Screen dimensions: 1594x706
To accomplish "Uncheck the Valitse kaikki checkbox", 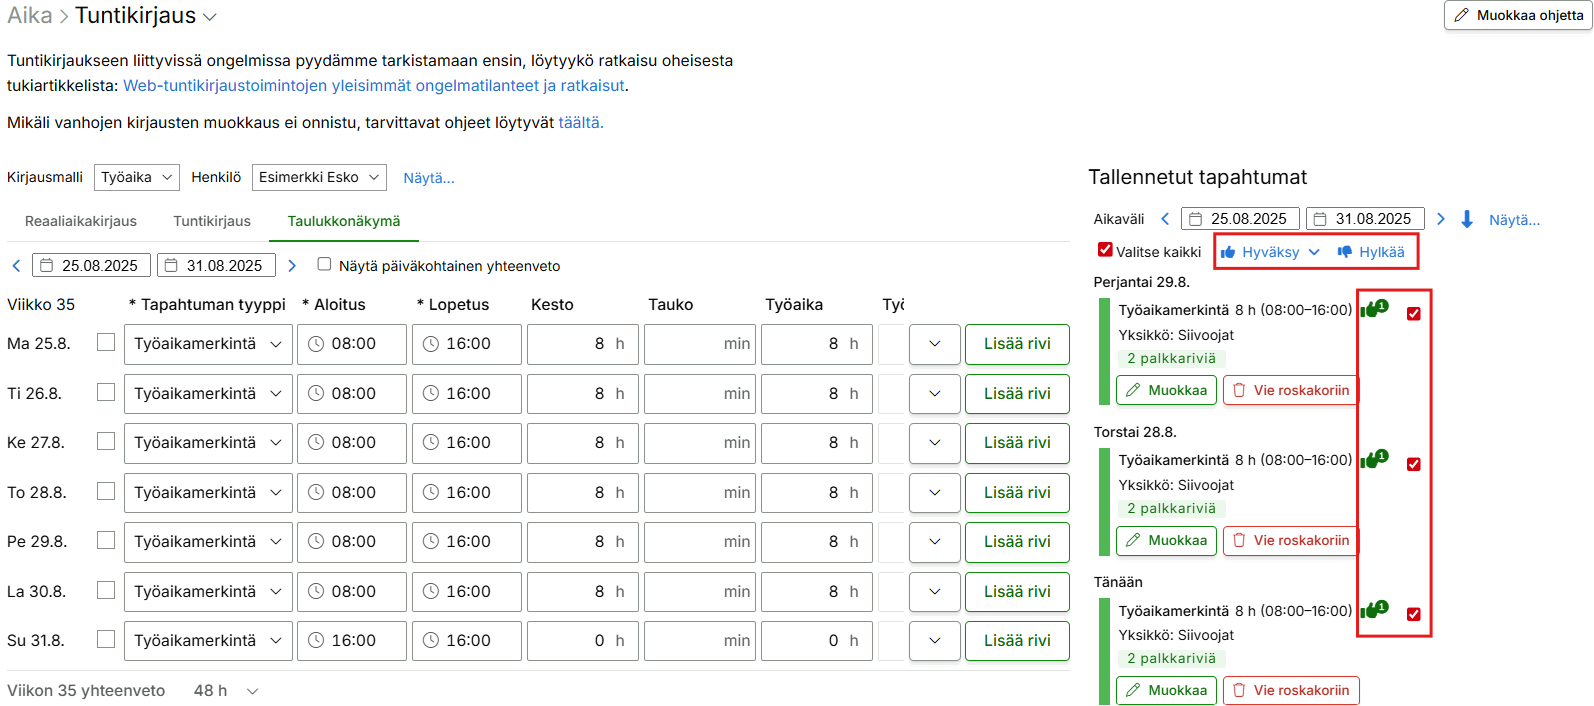I will 1105,250.
